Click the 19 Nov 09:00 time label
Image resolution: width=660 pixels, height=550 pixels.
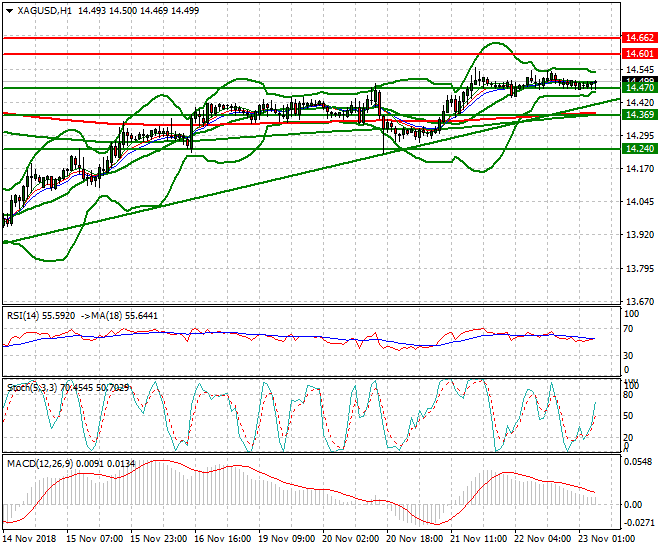(x=287, y=539)
